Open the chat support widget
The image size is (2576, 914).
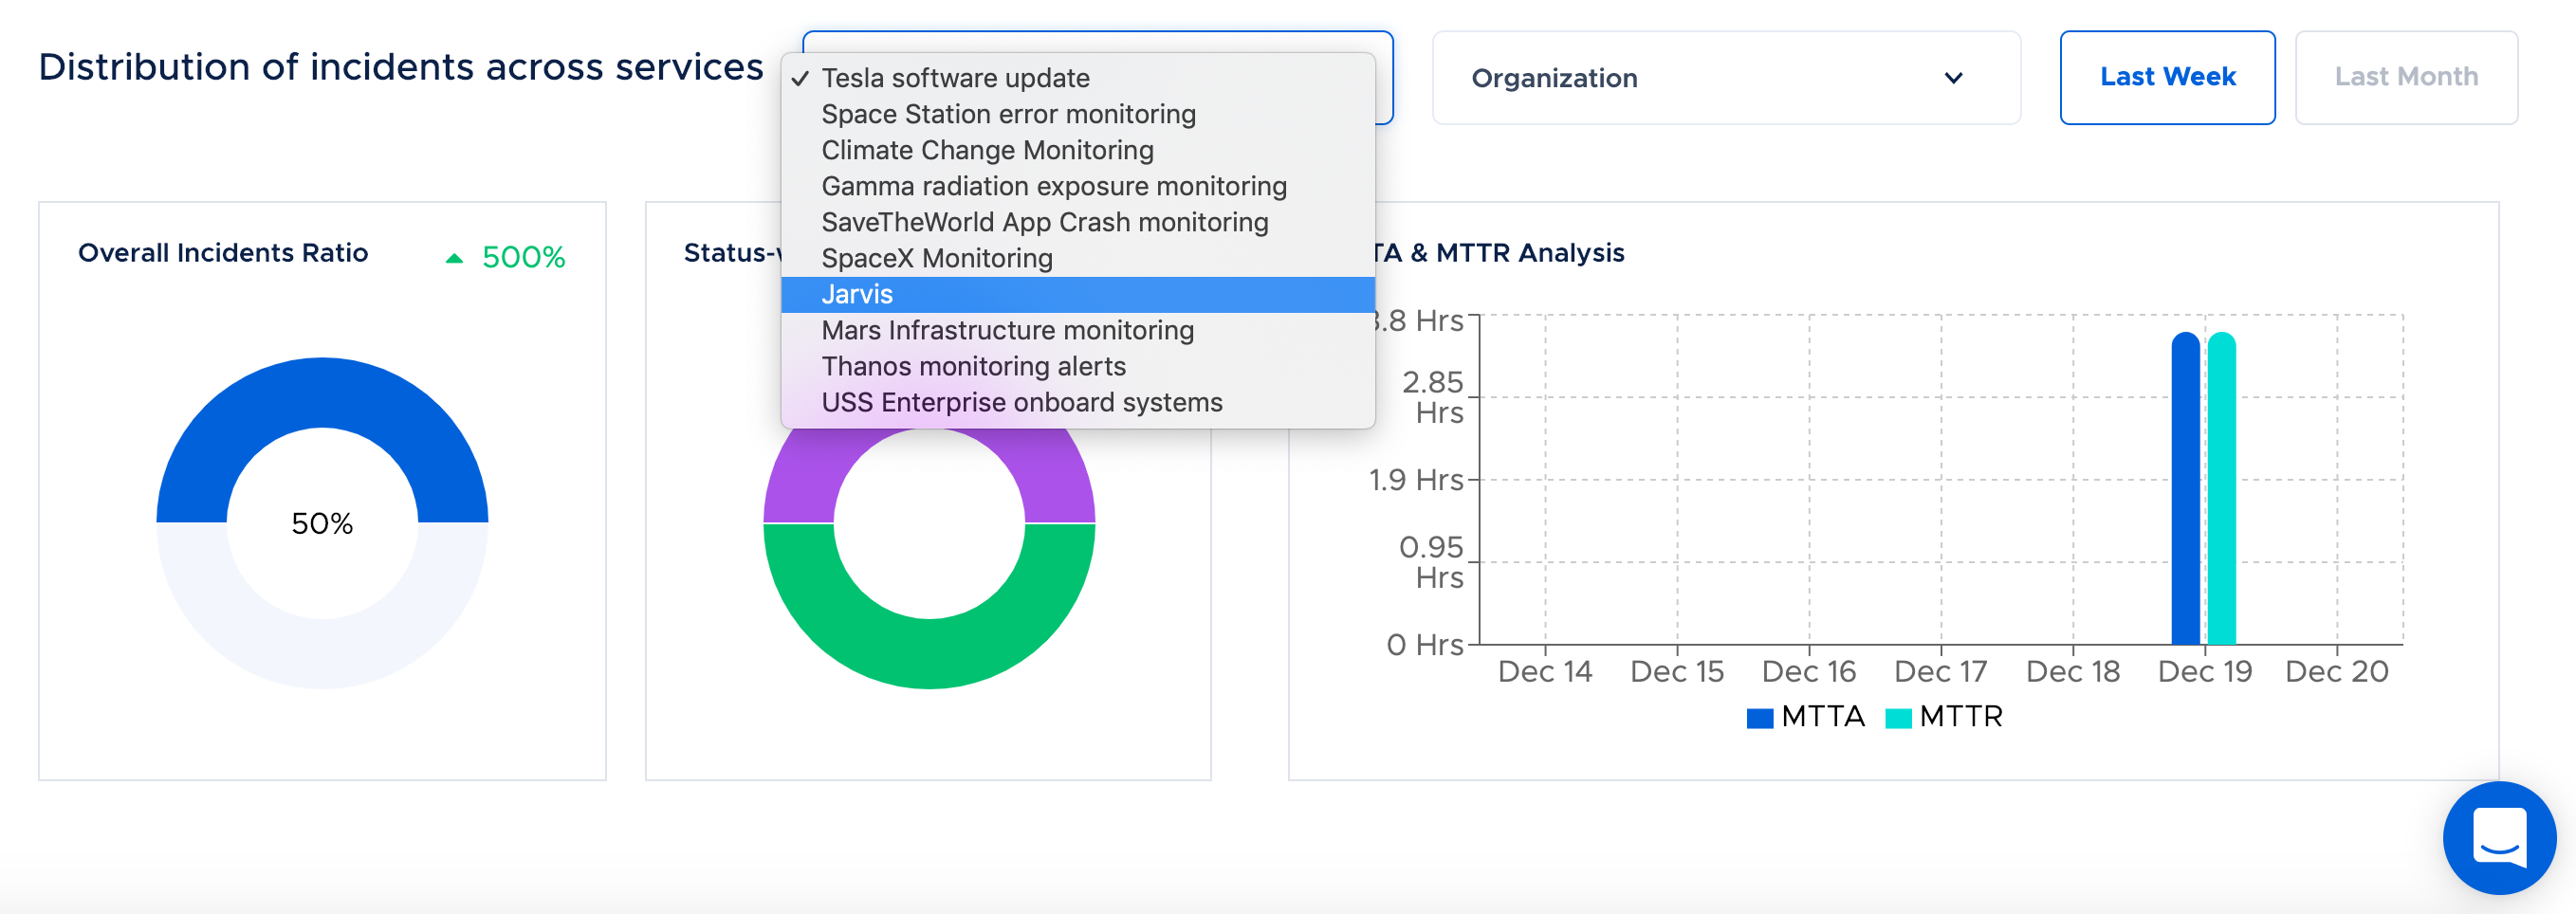(x=2499, y=837)
